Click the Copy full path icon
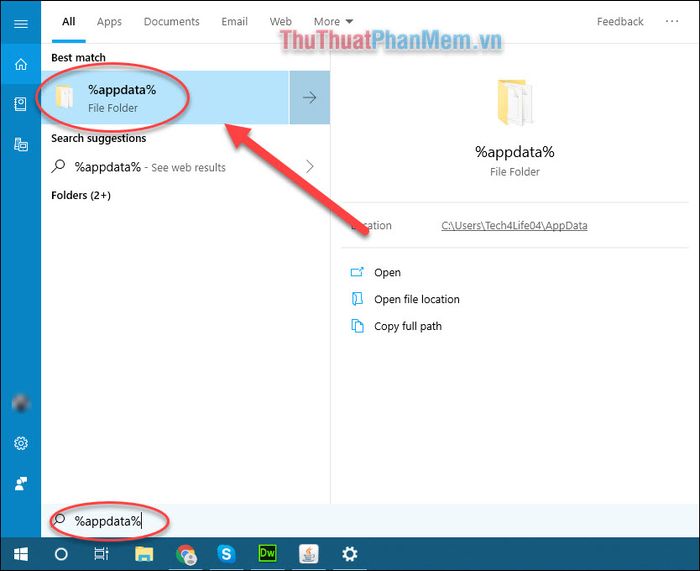Viewport: 700px width, 571px height. pyautogui.click(x=357, y=326)
